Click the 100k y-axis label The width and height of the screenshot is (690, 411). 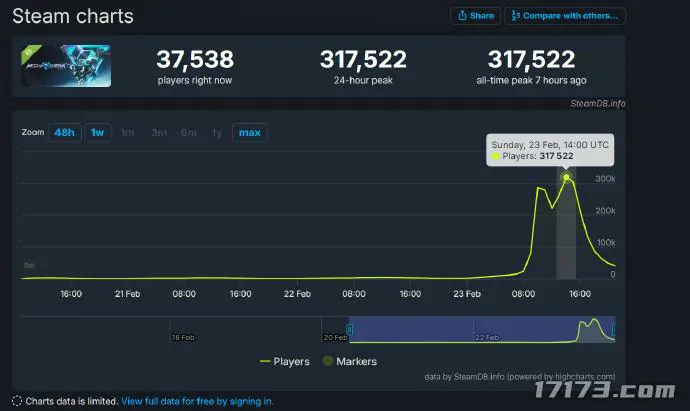click(x=606, y=243)
